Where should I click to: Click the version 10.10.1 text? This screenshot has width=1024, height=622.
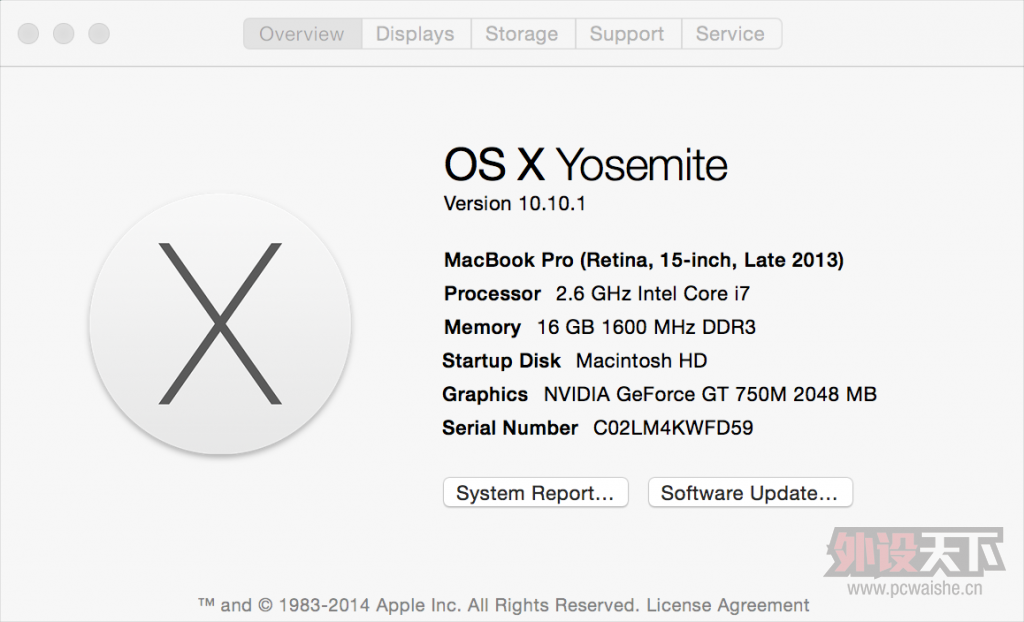coord(515,204)
